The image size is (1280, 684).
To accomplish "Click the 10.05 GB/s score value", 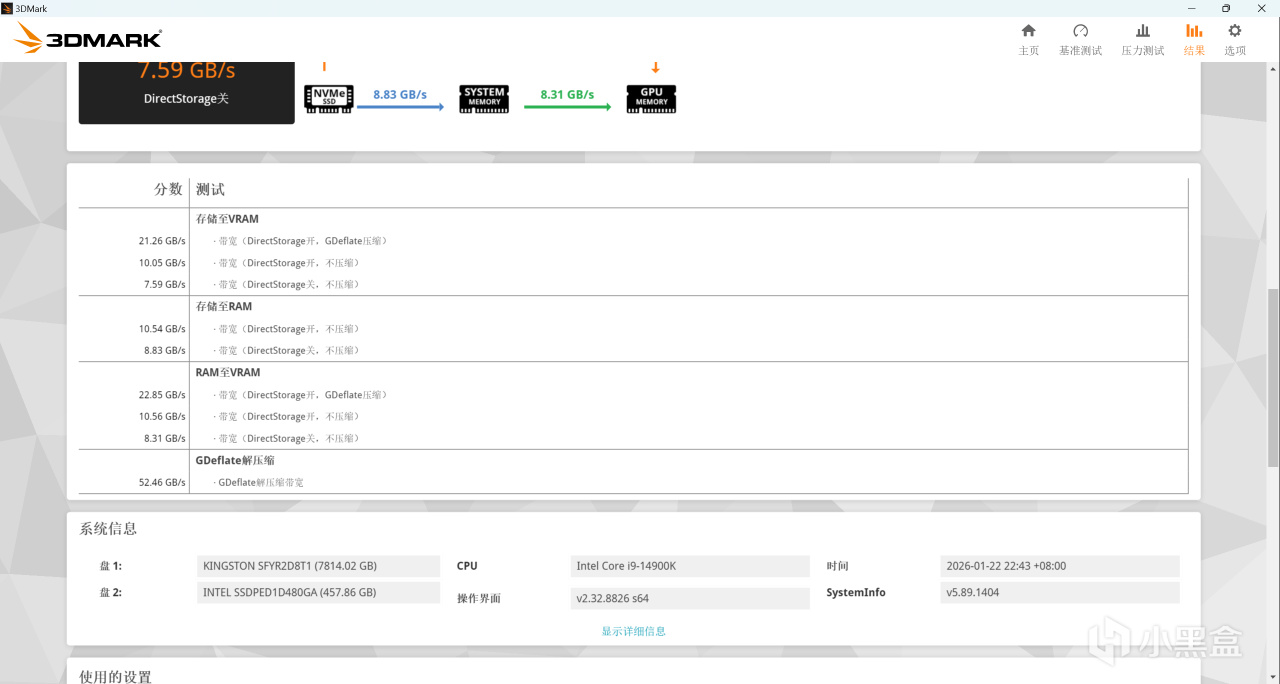I will click(162, 263).
